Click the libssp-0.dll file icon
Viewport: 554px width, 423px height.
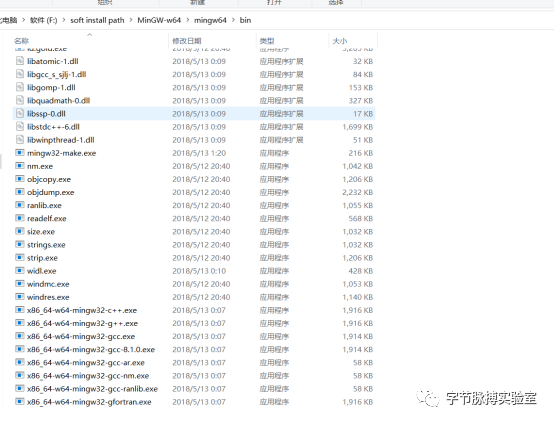click(20, 113)
